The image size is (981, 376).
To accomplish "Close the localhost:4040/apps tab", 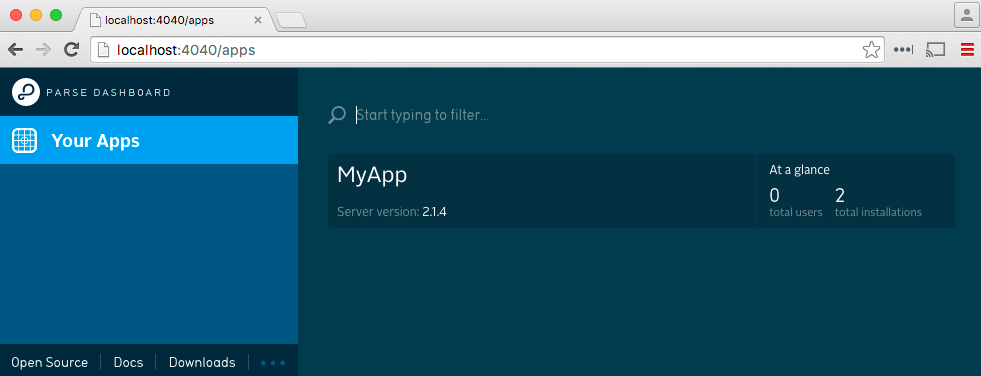I will (258, 20).
